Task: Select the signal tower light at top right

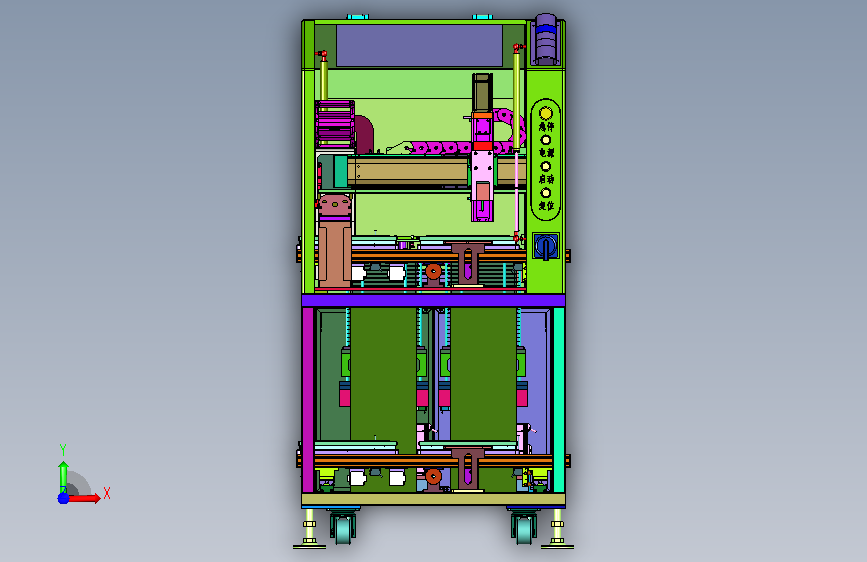Action: coord(546,39)
